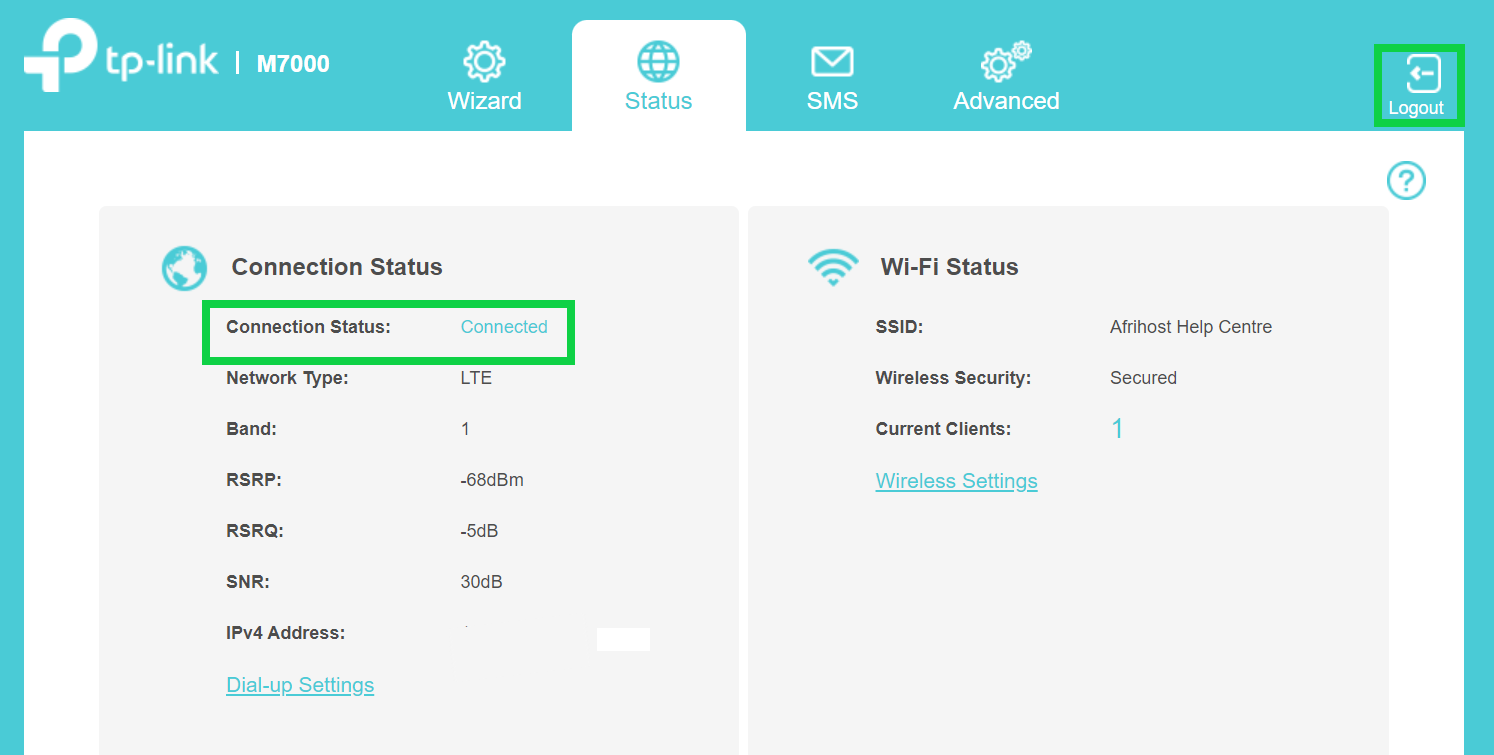This screenshot has height=755, width=1494.
Task: Click the Connection Status earth icon
Action: click(x=185, y=268)
